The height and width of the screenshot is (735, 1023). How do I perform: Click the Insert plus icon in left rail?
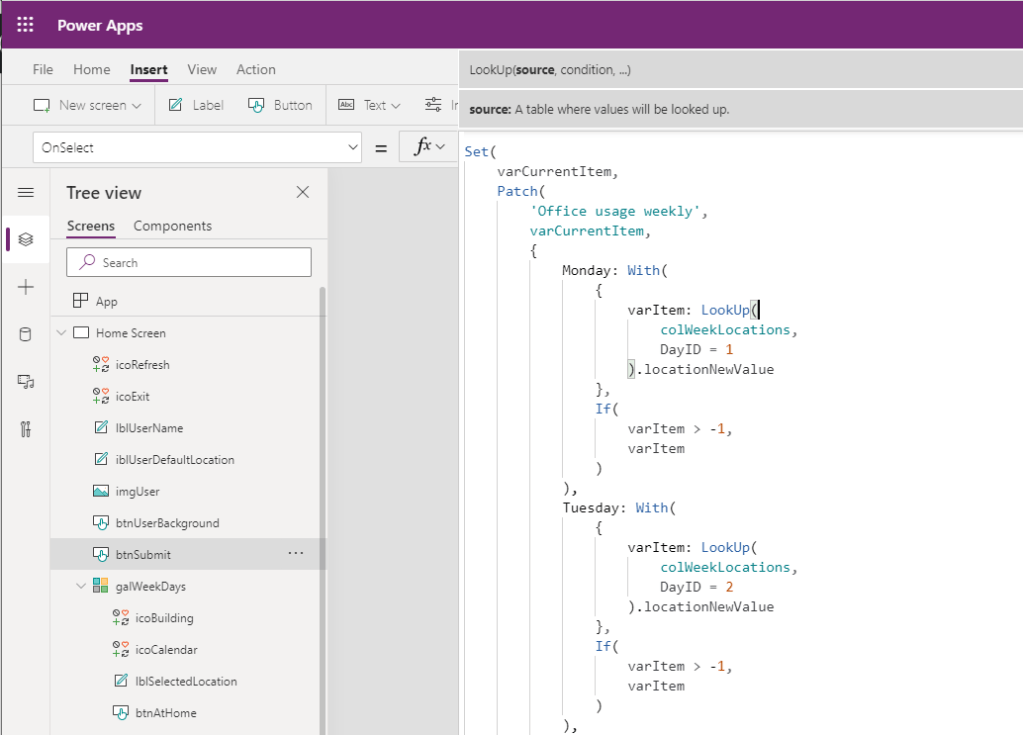click(26, 287)
